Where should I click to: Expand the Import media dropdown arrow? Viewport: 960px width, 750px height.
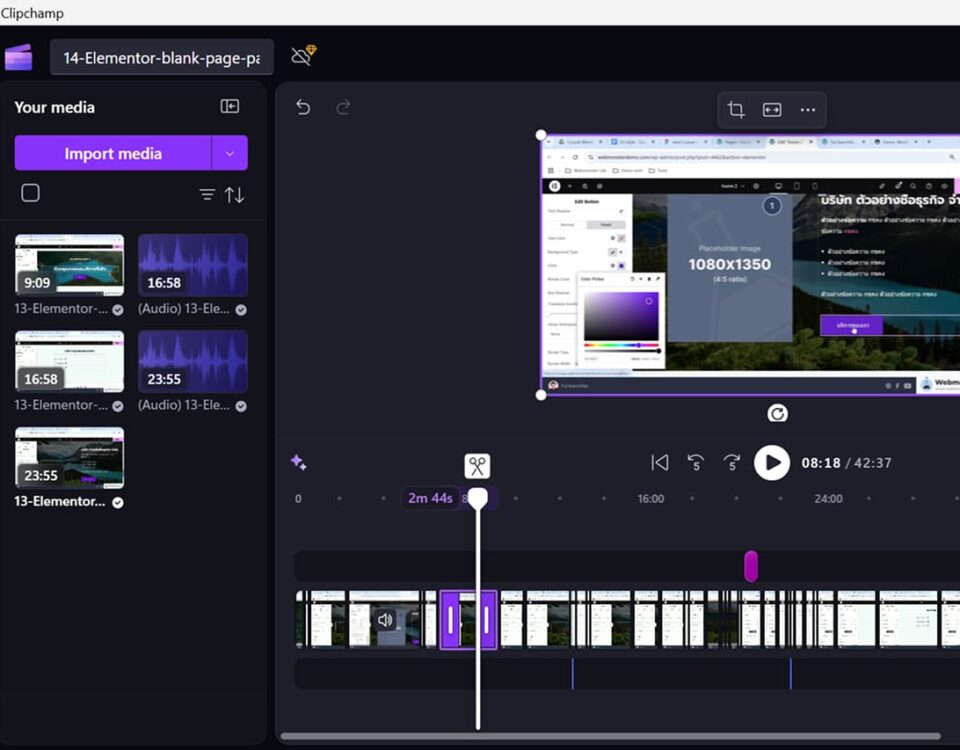(x=230, y=153)
